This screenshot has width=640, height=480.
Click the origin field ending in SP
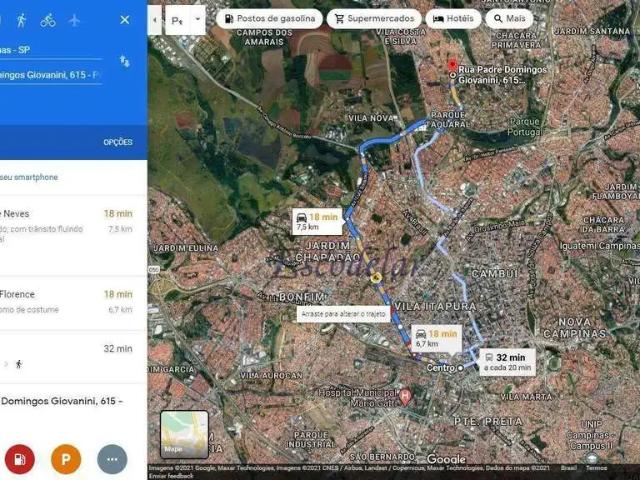click(51, 50)
